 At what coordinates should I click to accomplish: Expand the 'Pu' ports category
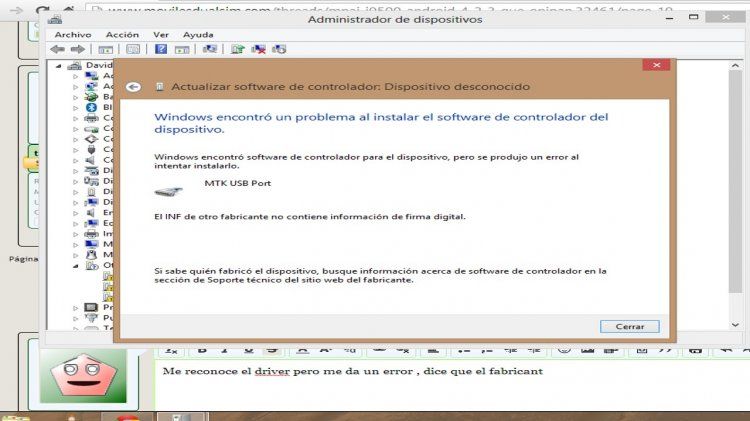[x=76, y=318]
